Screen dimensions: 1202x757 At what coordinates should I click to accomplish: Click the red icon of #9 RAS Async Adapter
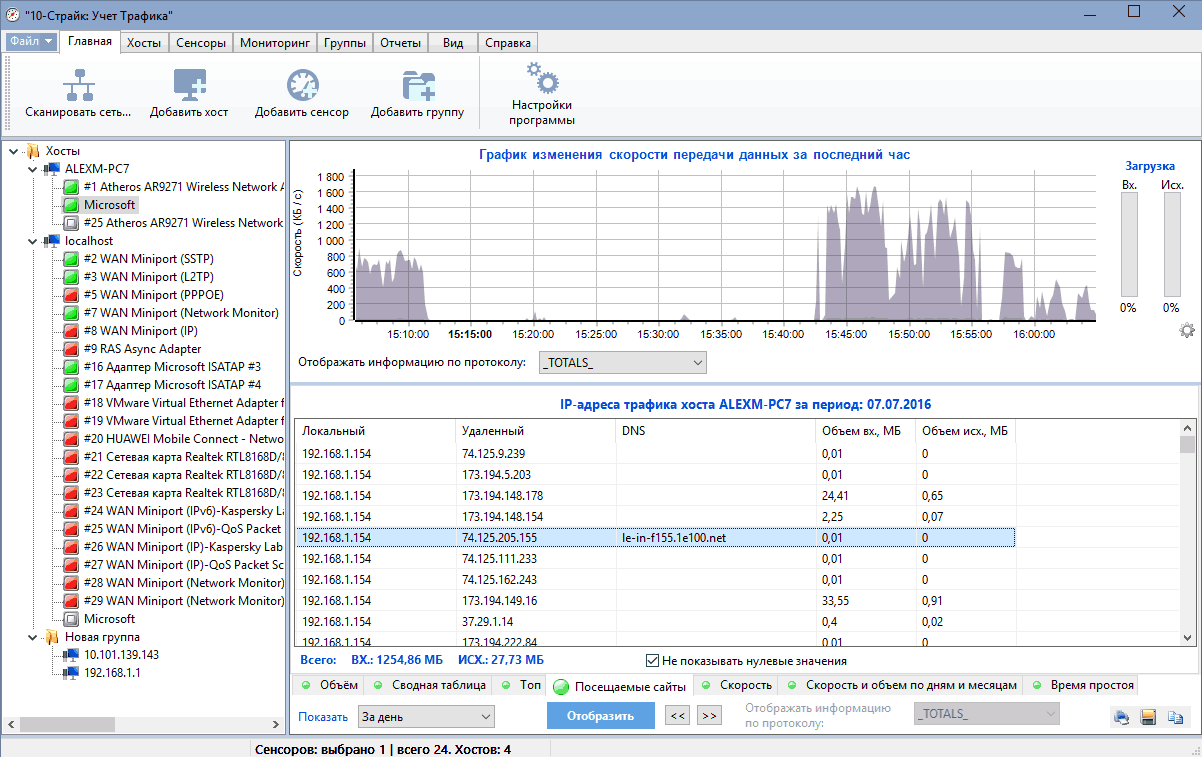coord(71,349)
